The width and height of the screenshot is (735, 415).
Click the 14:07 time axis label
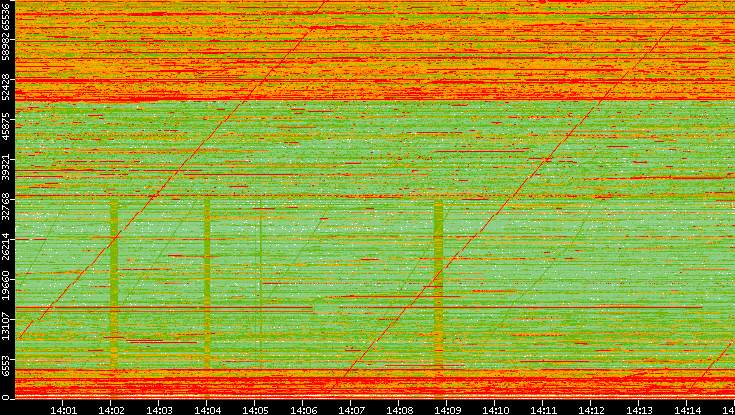click(x=352, y=409)
